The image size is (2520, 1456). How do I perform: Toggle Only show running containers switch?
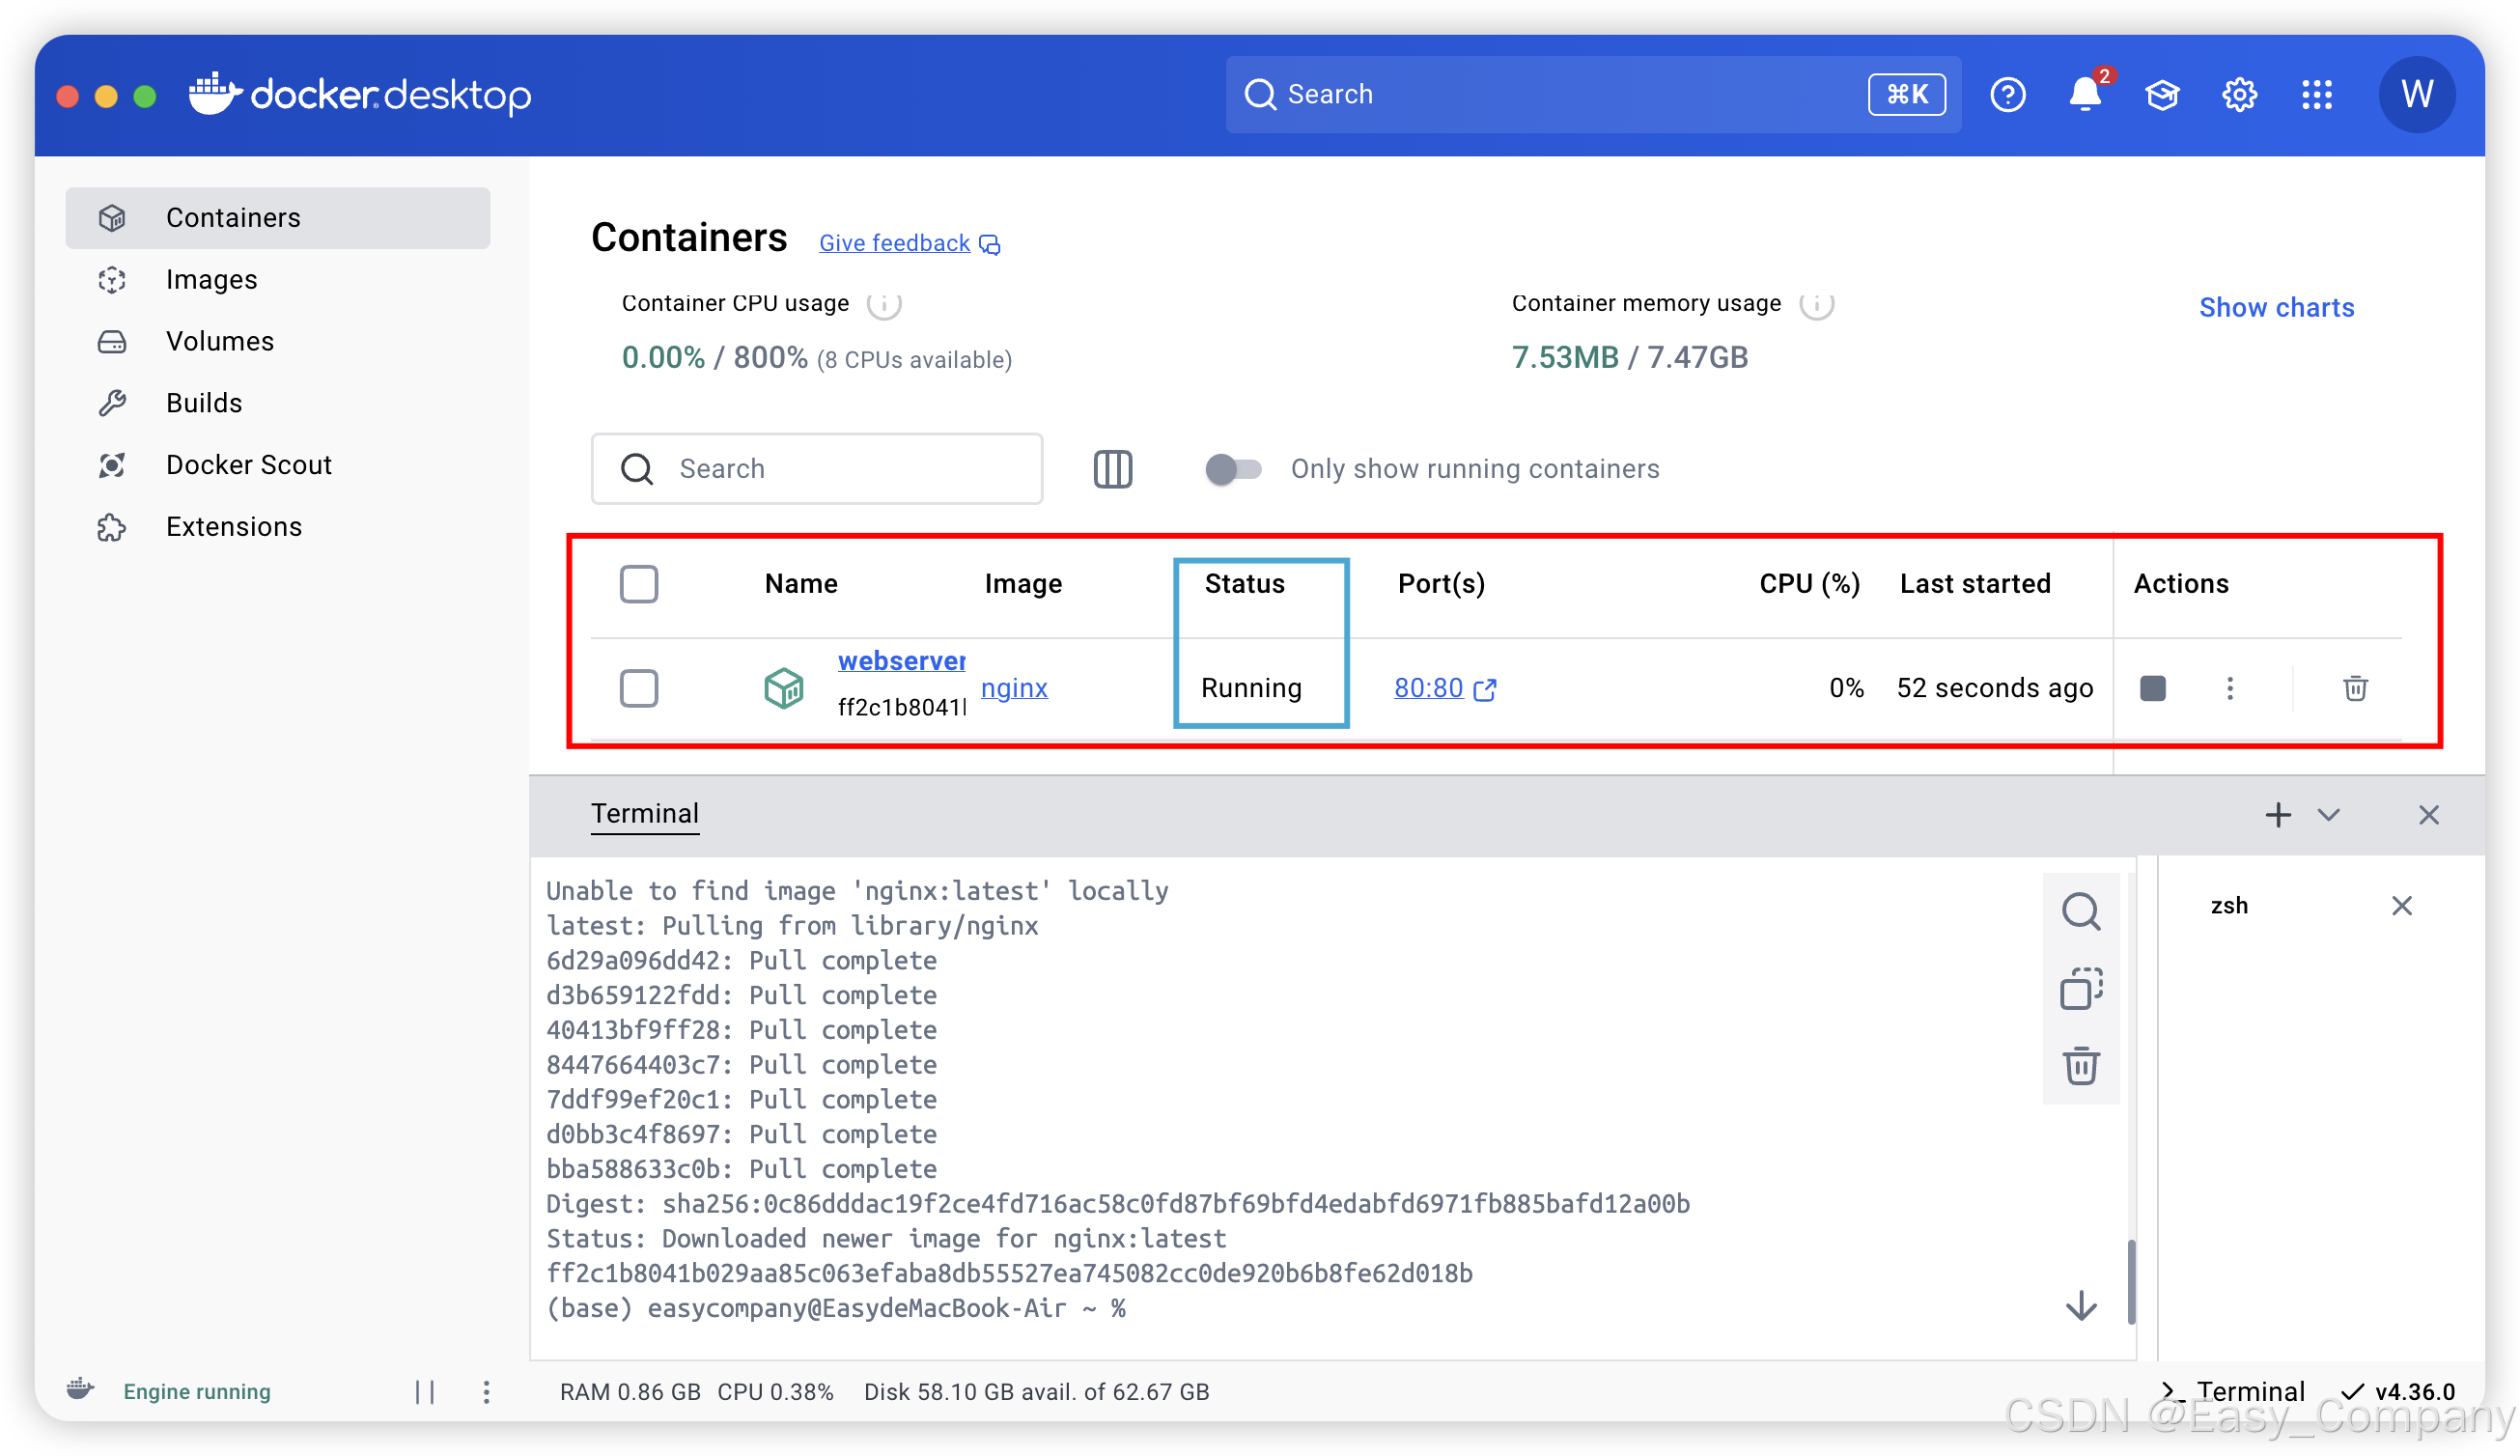(x=1232, y=469)
